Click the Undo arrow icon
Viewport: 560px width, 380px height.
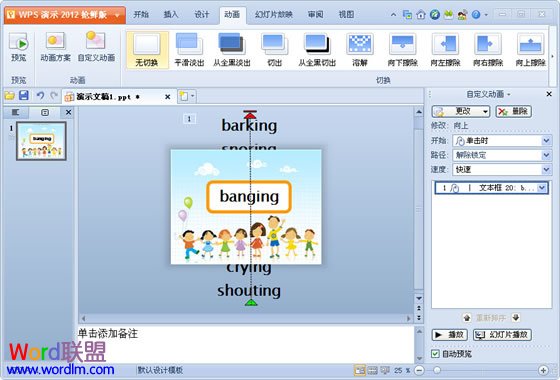coord(40,95)
